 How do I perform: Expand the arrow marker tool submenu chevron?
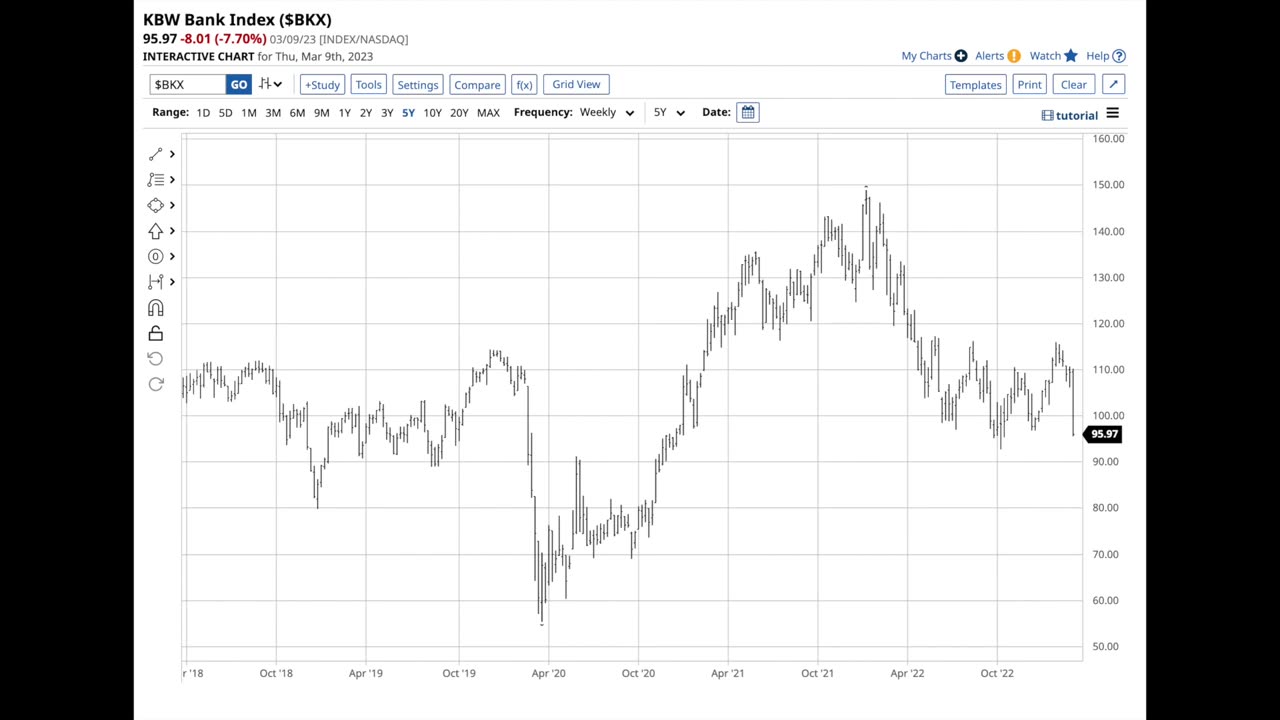(172, 231)
